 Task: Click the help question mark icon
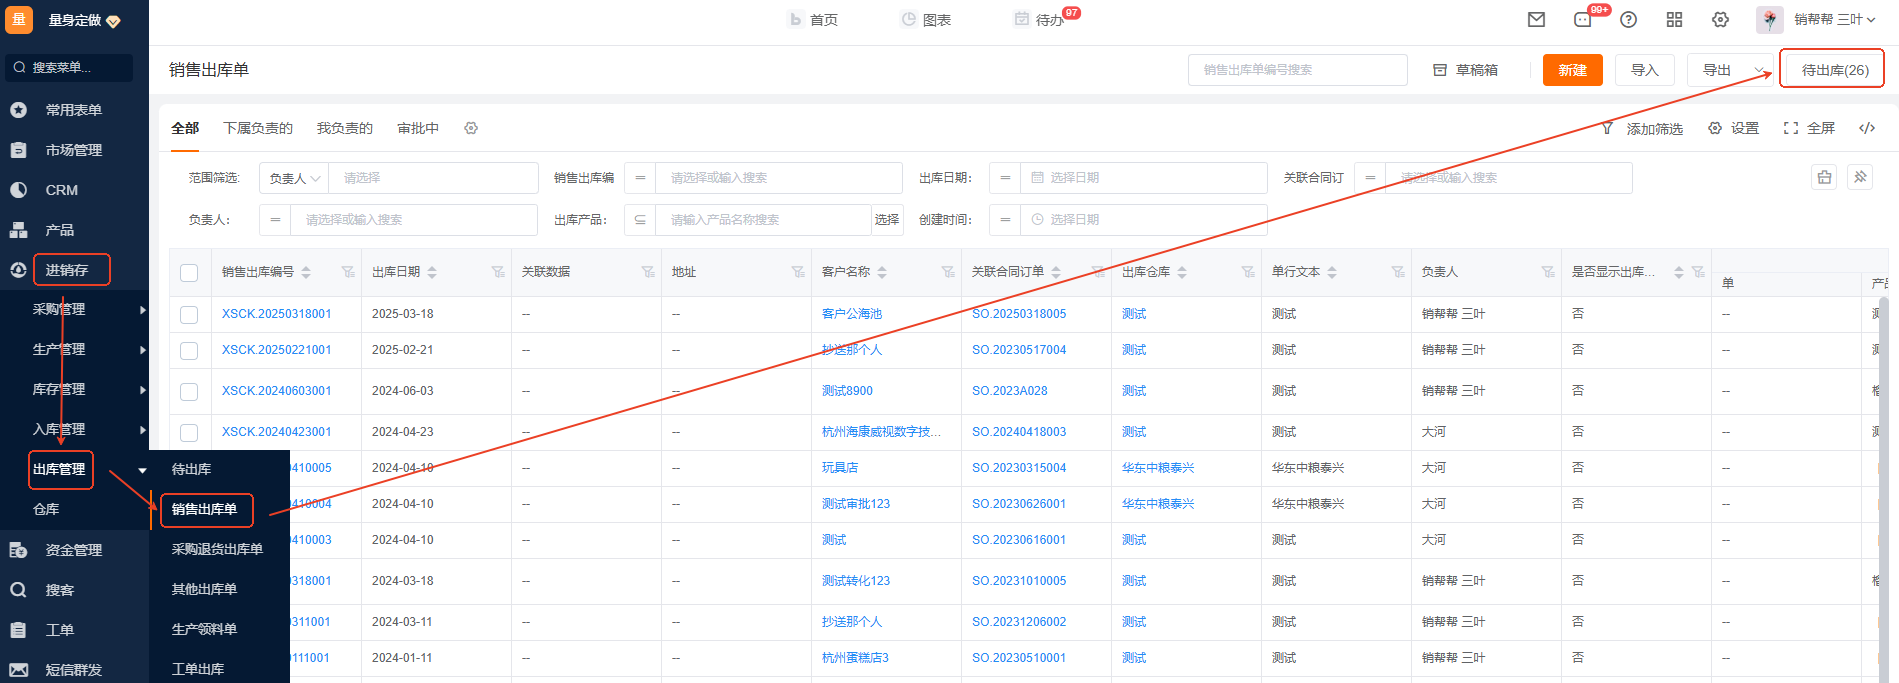click(x=1629, y=19)
